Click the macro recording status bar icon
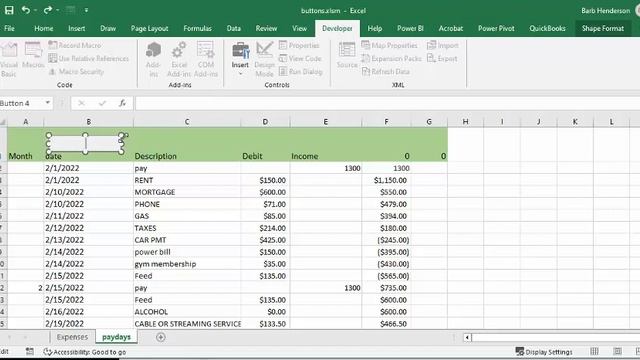 (x=29, y=351)
